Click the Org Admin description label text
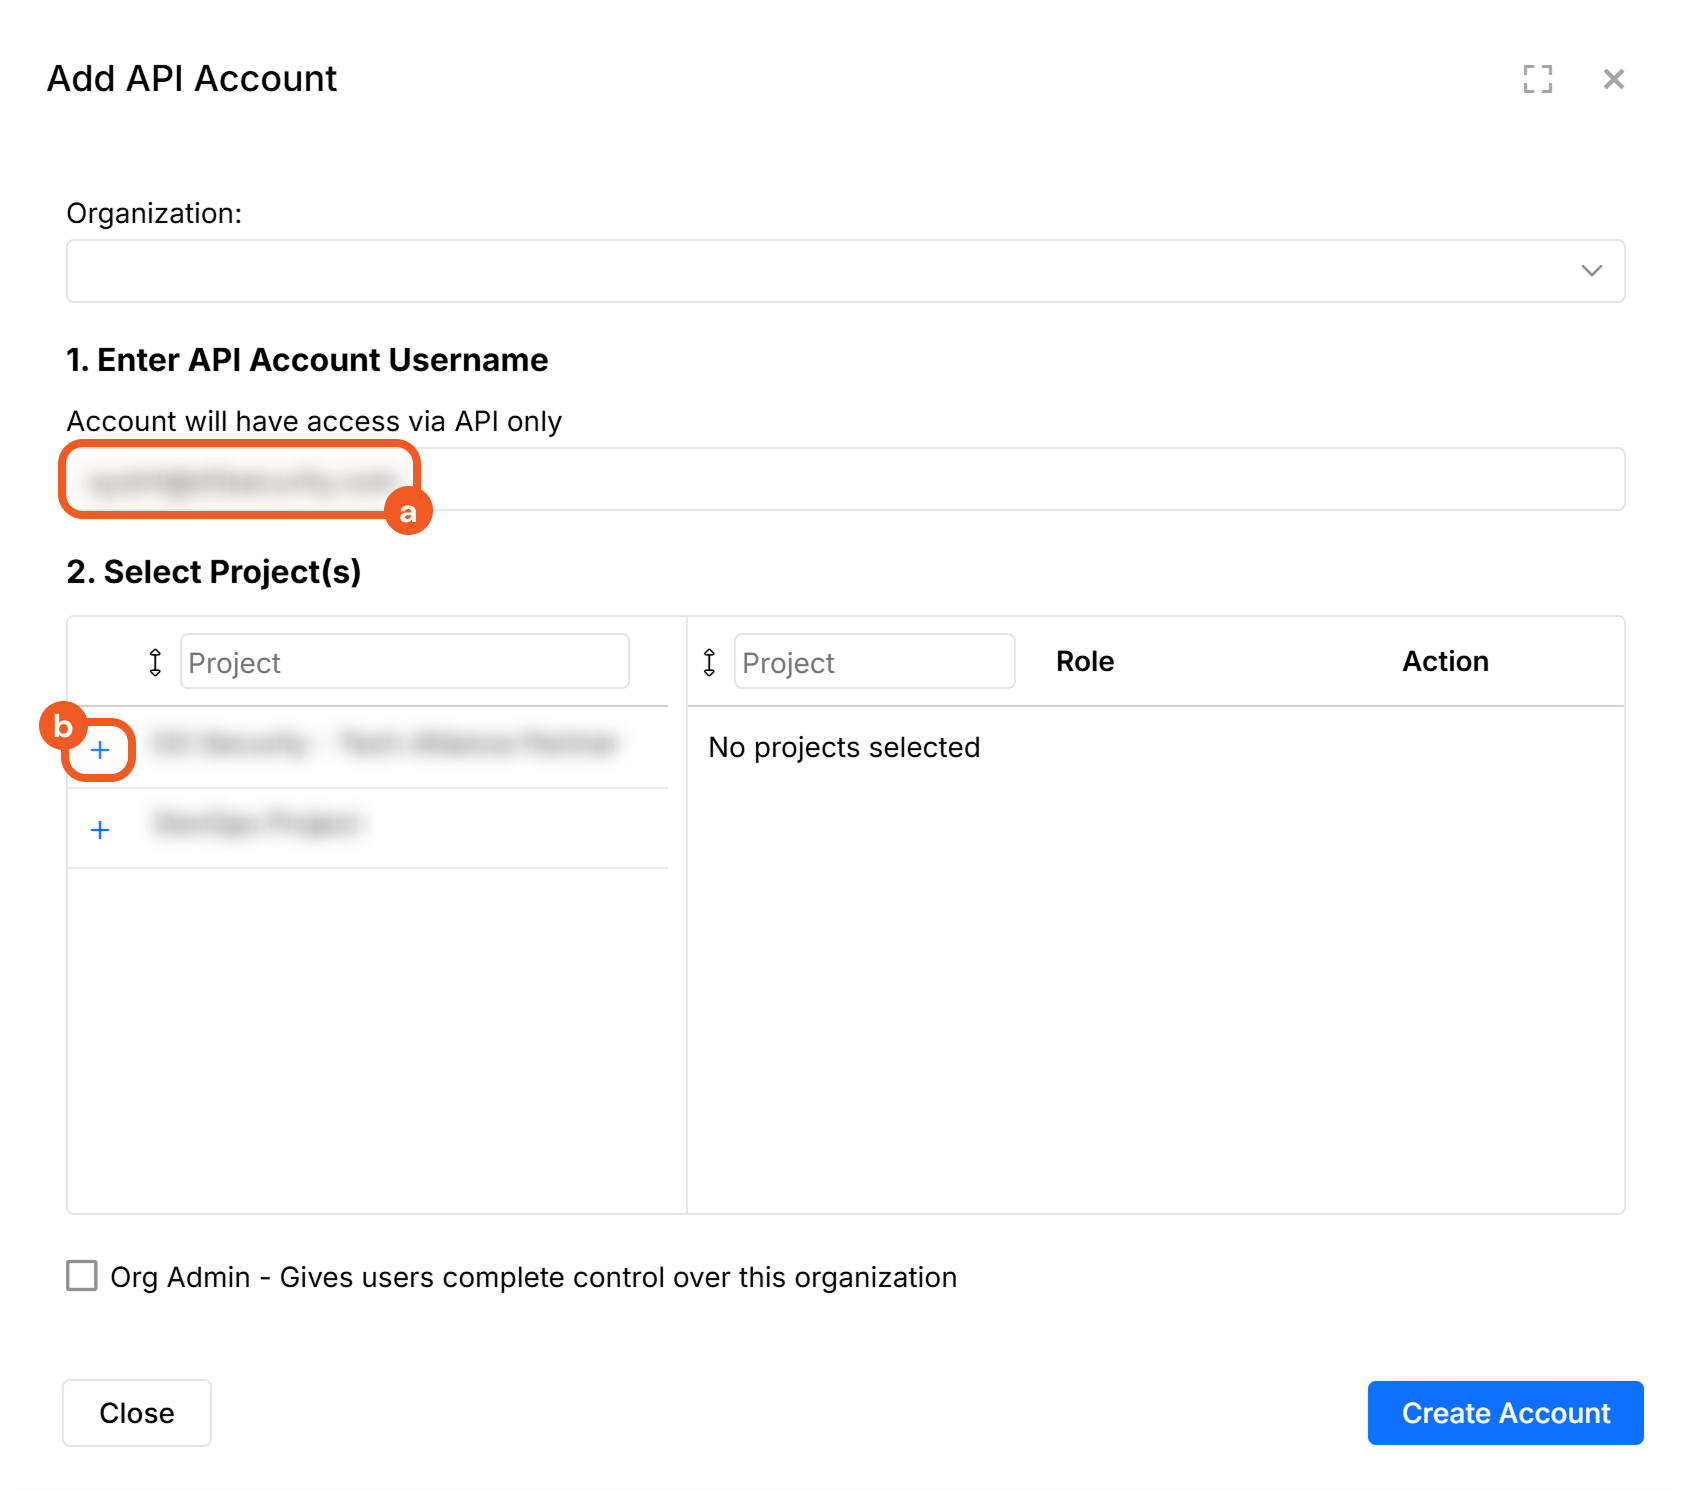Image resolution: width=1689 pixels, height=1491 pixels. pyautogui.click(x=533, y=1277)
